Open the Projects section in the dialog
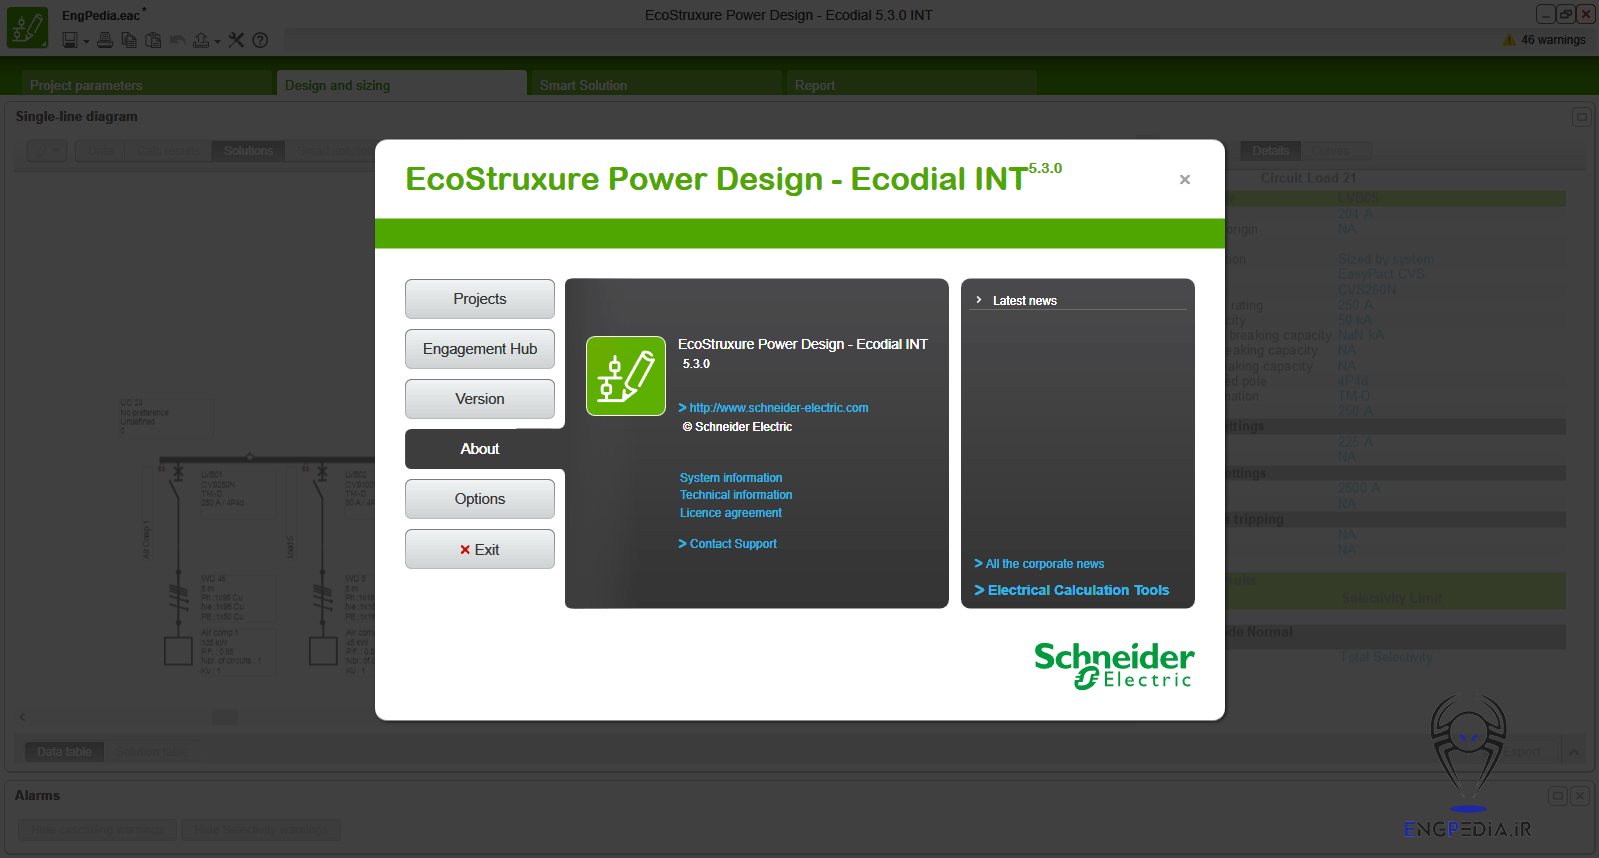 (x=480, y=299)
